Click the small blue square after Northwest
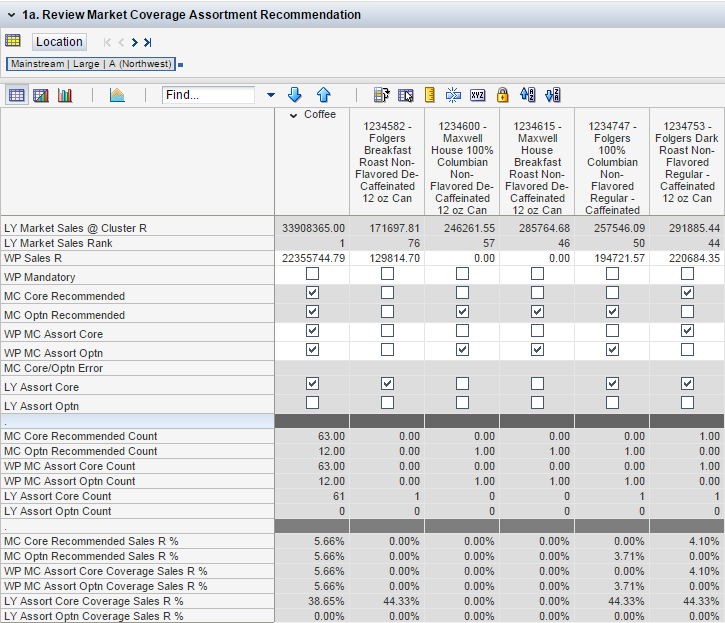This screenshot has height=623, width=725. pos(181,65)
